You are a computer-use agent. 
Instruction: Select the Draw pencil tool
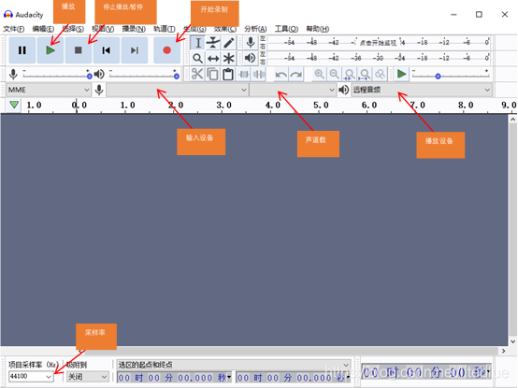pyautogui.click(x=228, y=43)
